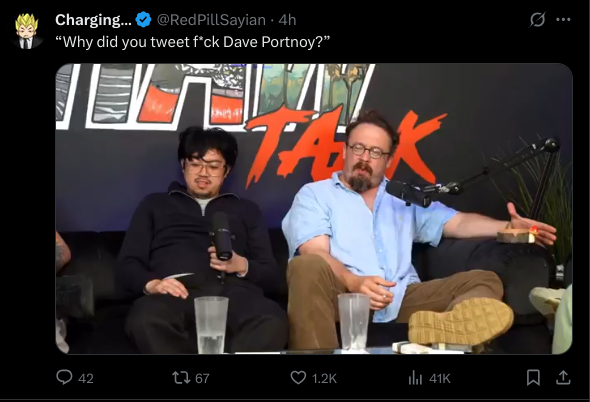Open the tweet via the 4h timestamp
This screenshot has height=402, width=590.
[x=287, y=20]
